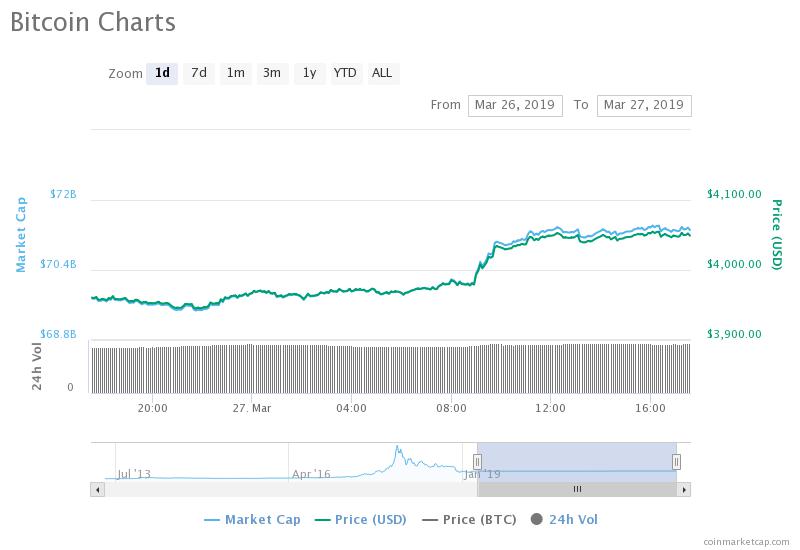Select the YTD zoom button
The width and height of the screenshot is (800, 550).
(345, 73)
